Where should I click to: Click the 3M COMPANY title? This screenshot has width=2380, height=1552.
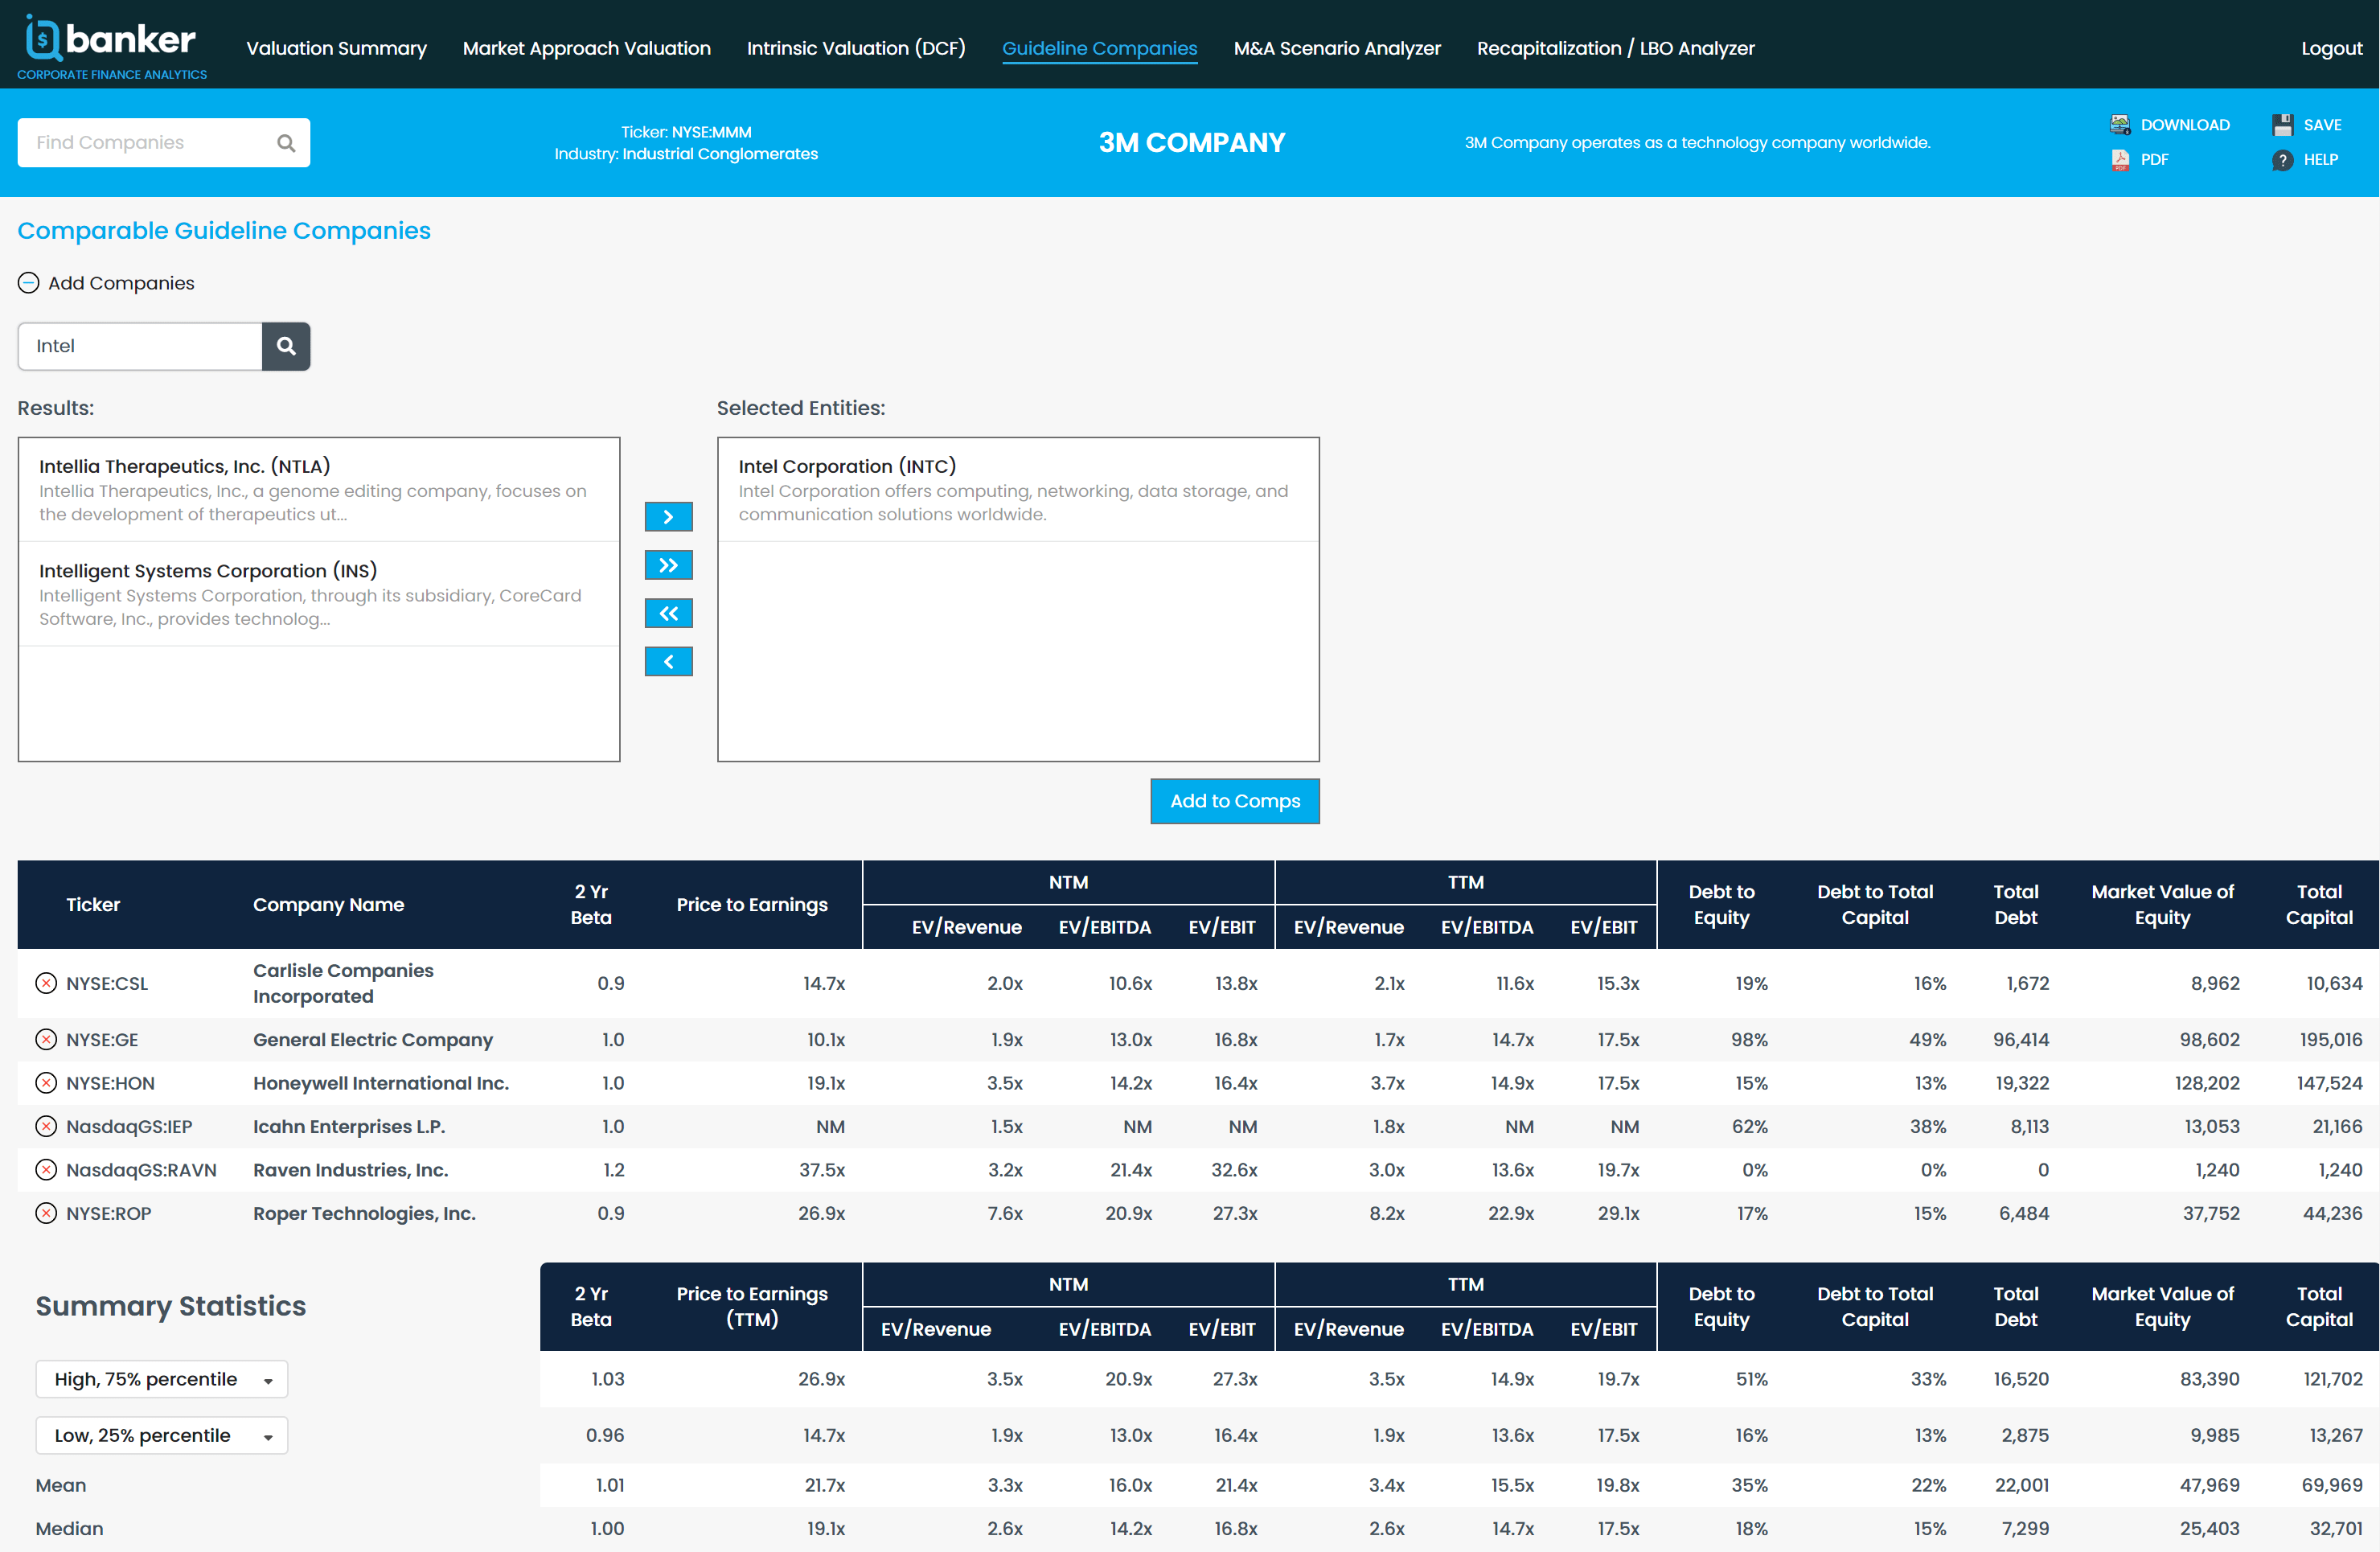pos(1191,143)
